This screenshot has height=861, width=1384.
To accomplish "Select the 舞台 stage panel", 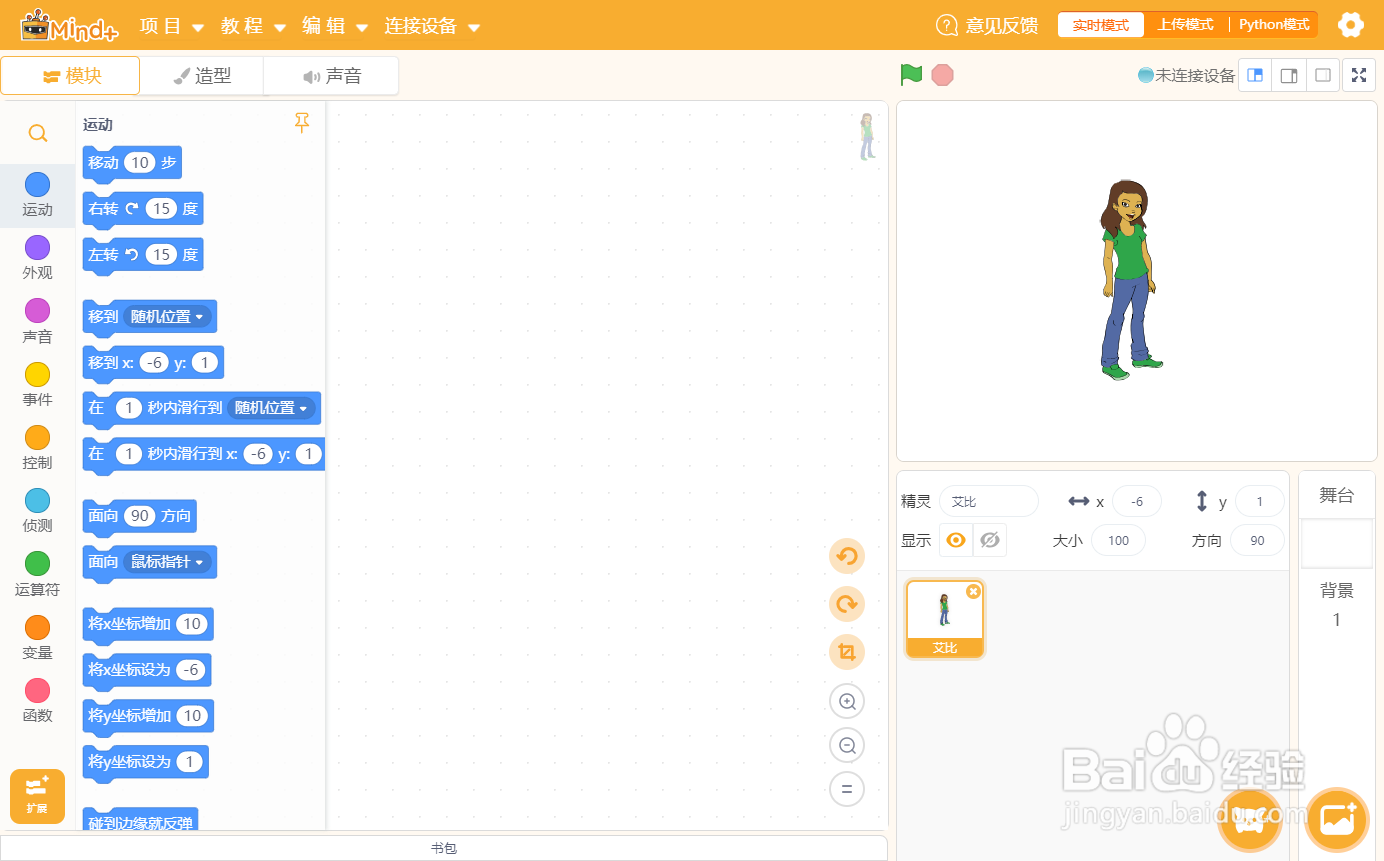I will [x=1337, y=494].
